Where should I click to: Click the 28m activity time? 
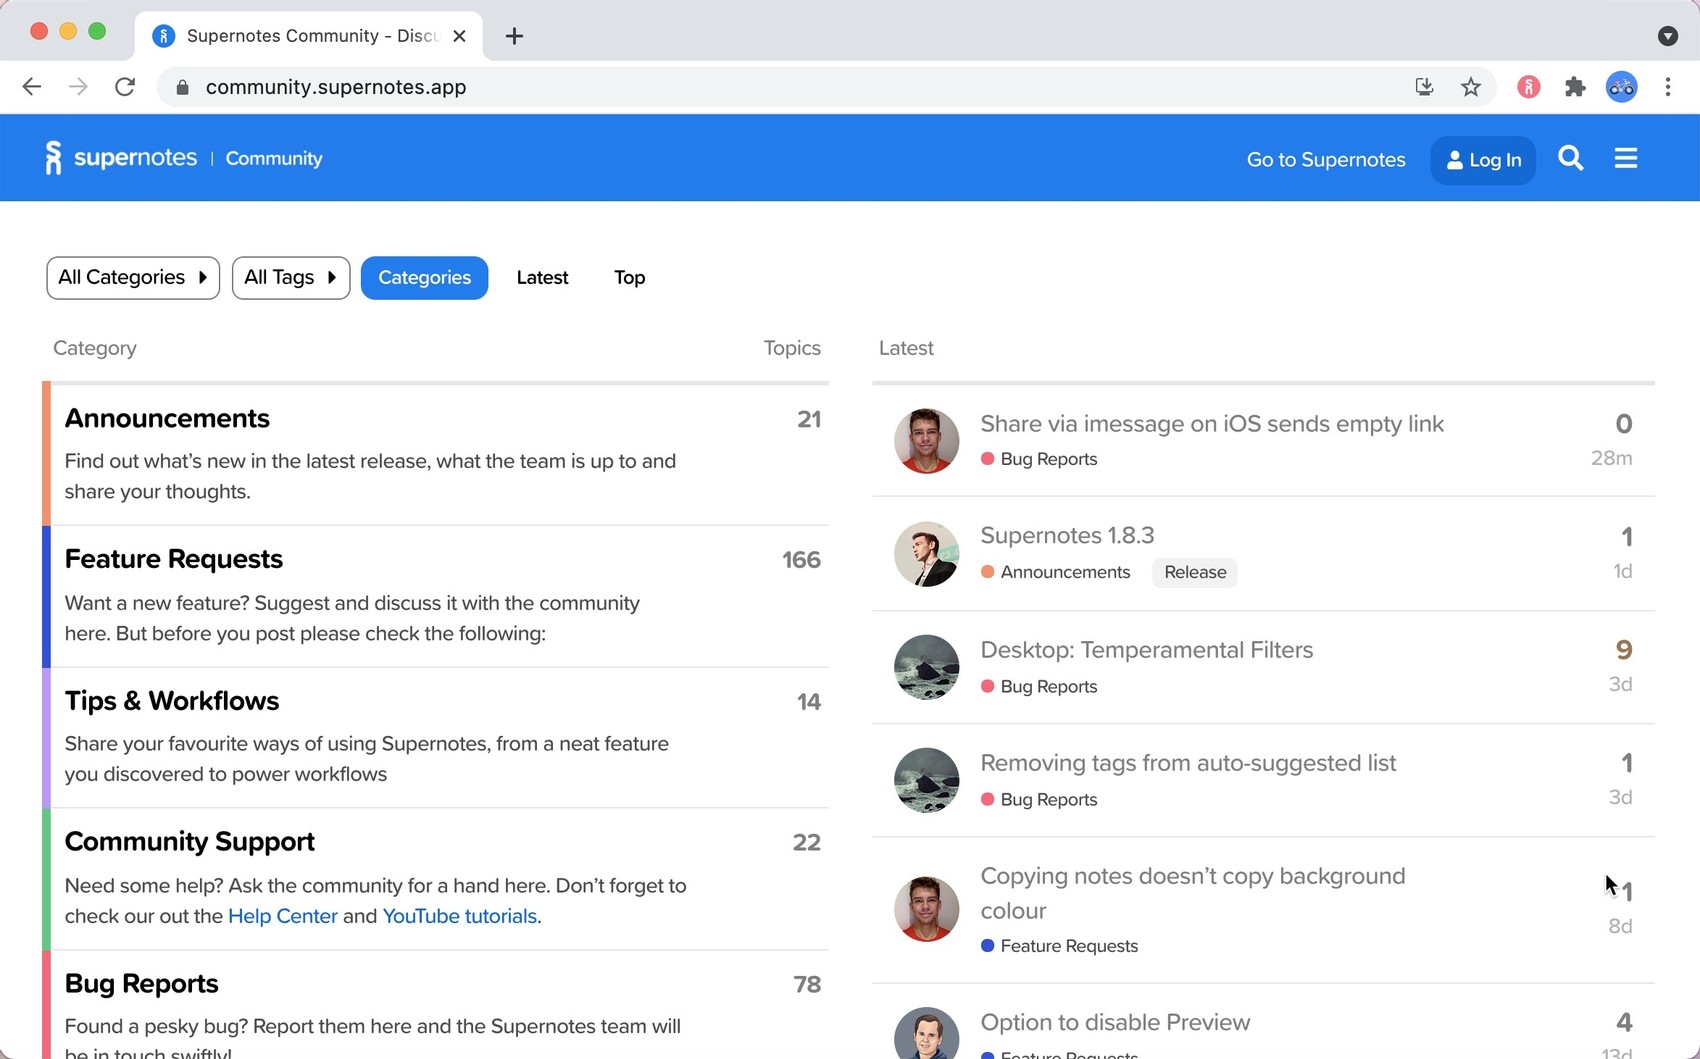[1612, 458]
